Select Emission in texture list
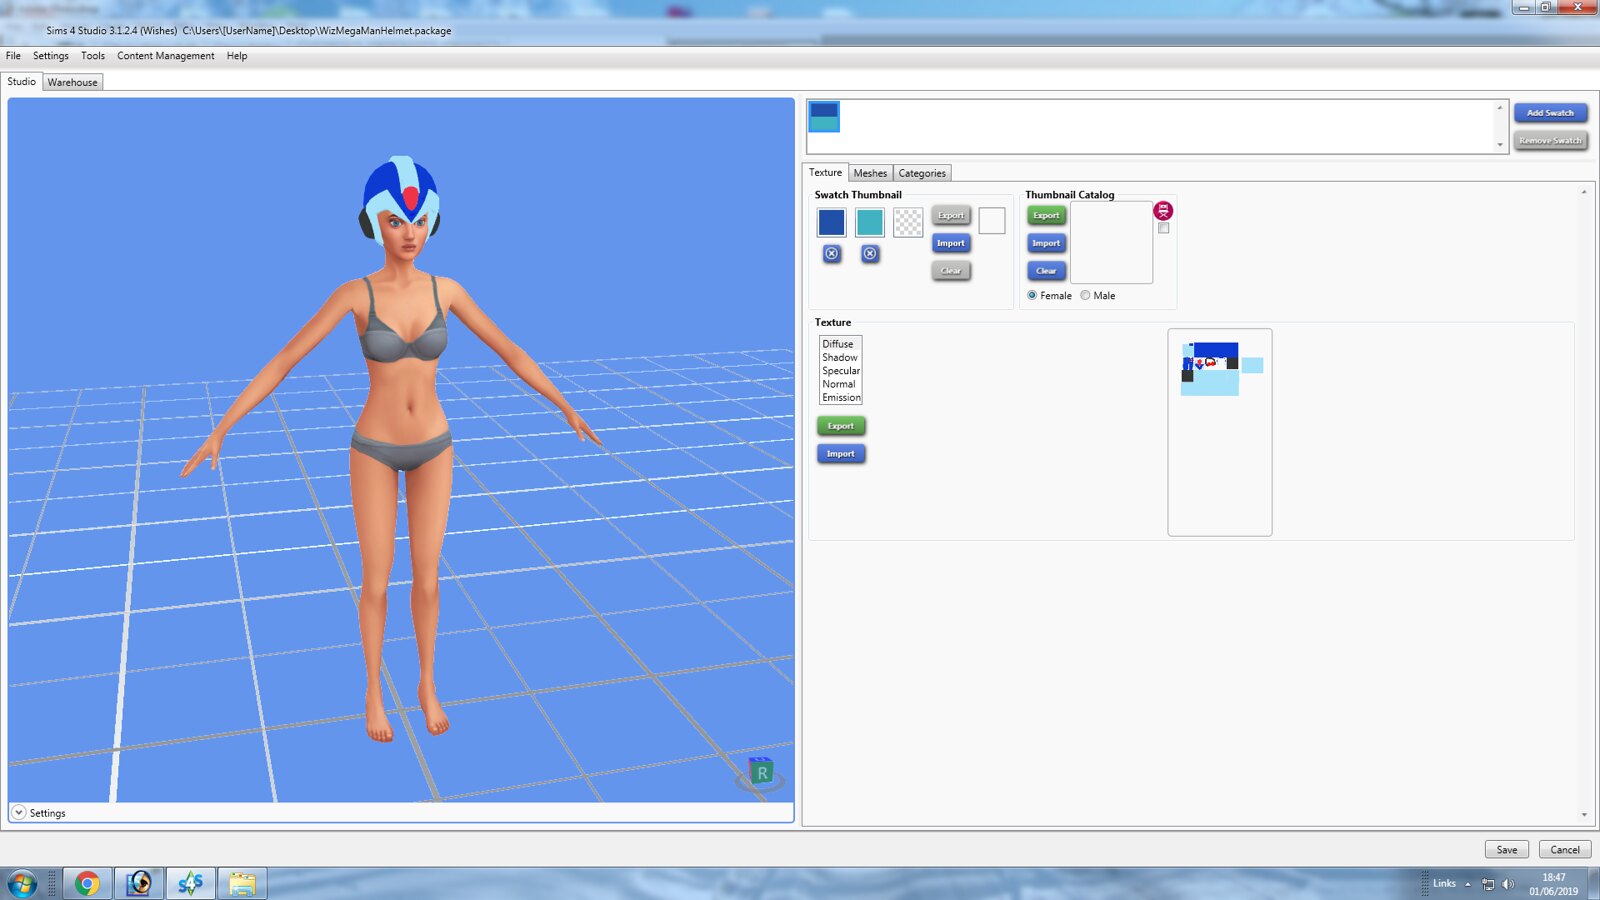Screen dimensions: 1600x900 click(840, 398)
